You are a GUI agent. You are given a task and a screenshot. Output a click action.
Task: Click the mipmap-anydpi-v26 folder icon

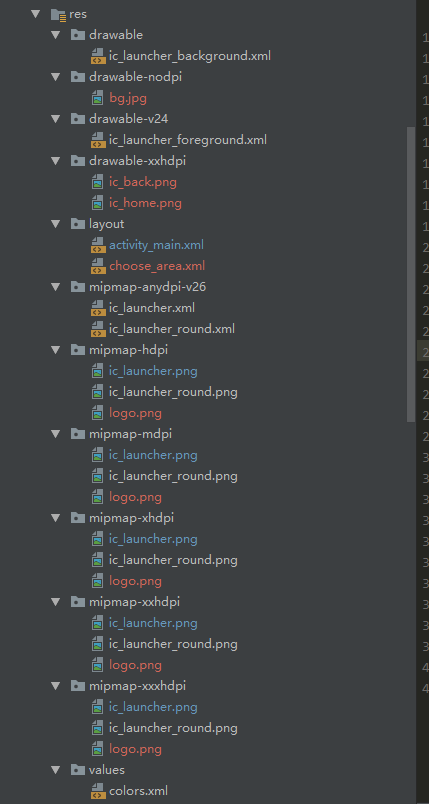[x=78, y=287]
